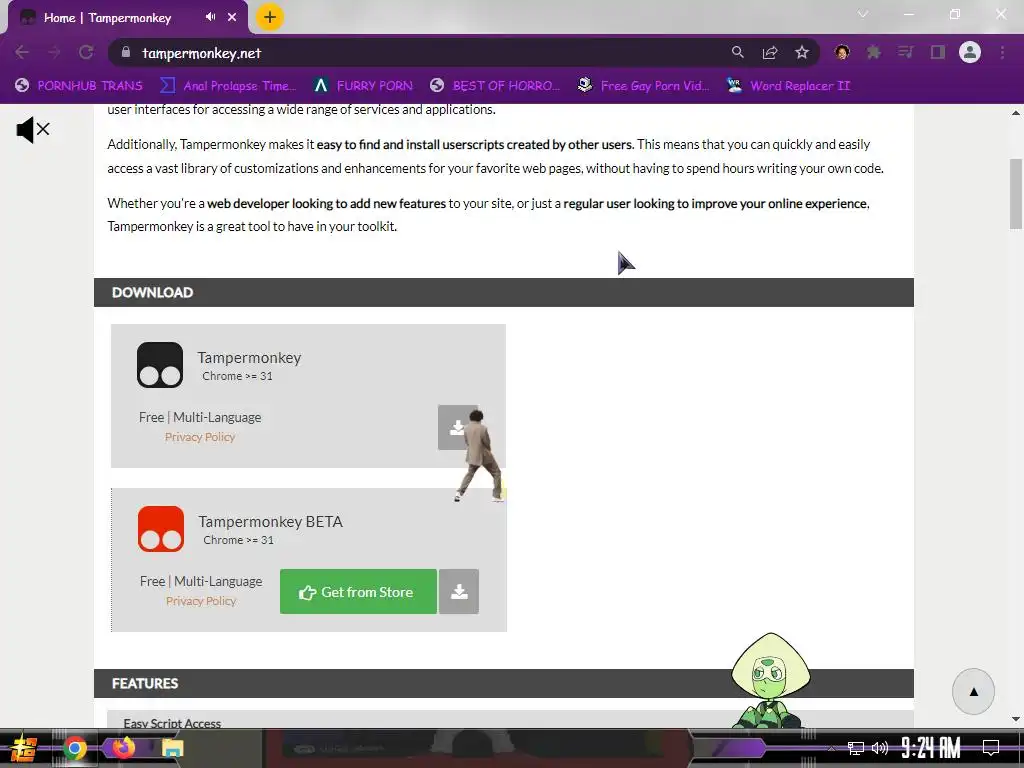Open the Chrome profile avatar
The image size is (1024, 768).
pyautogui.click(x=970, y=52)
